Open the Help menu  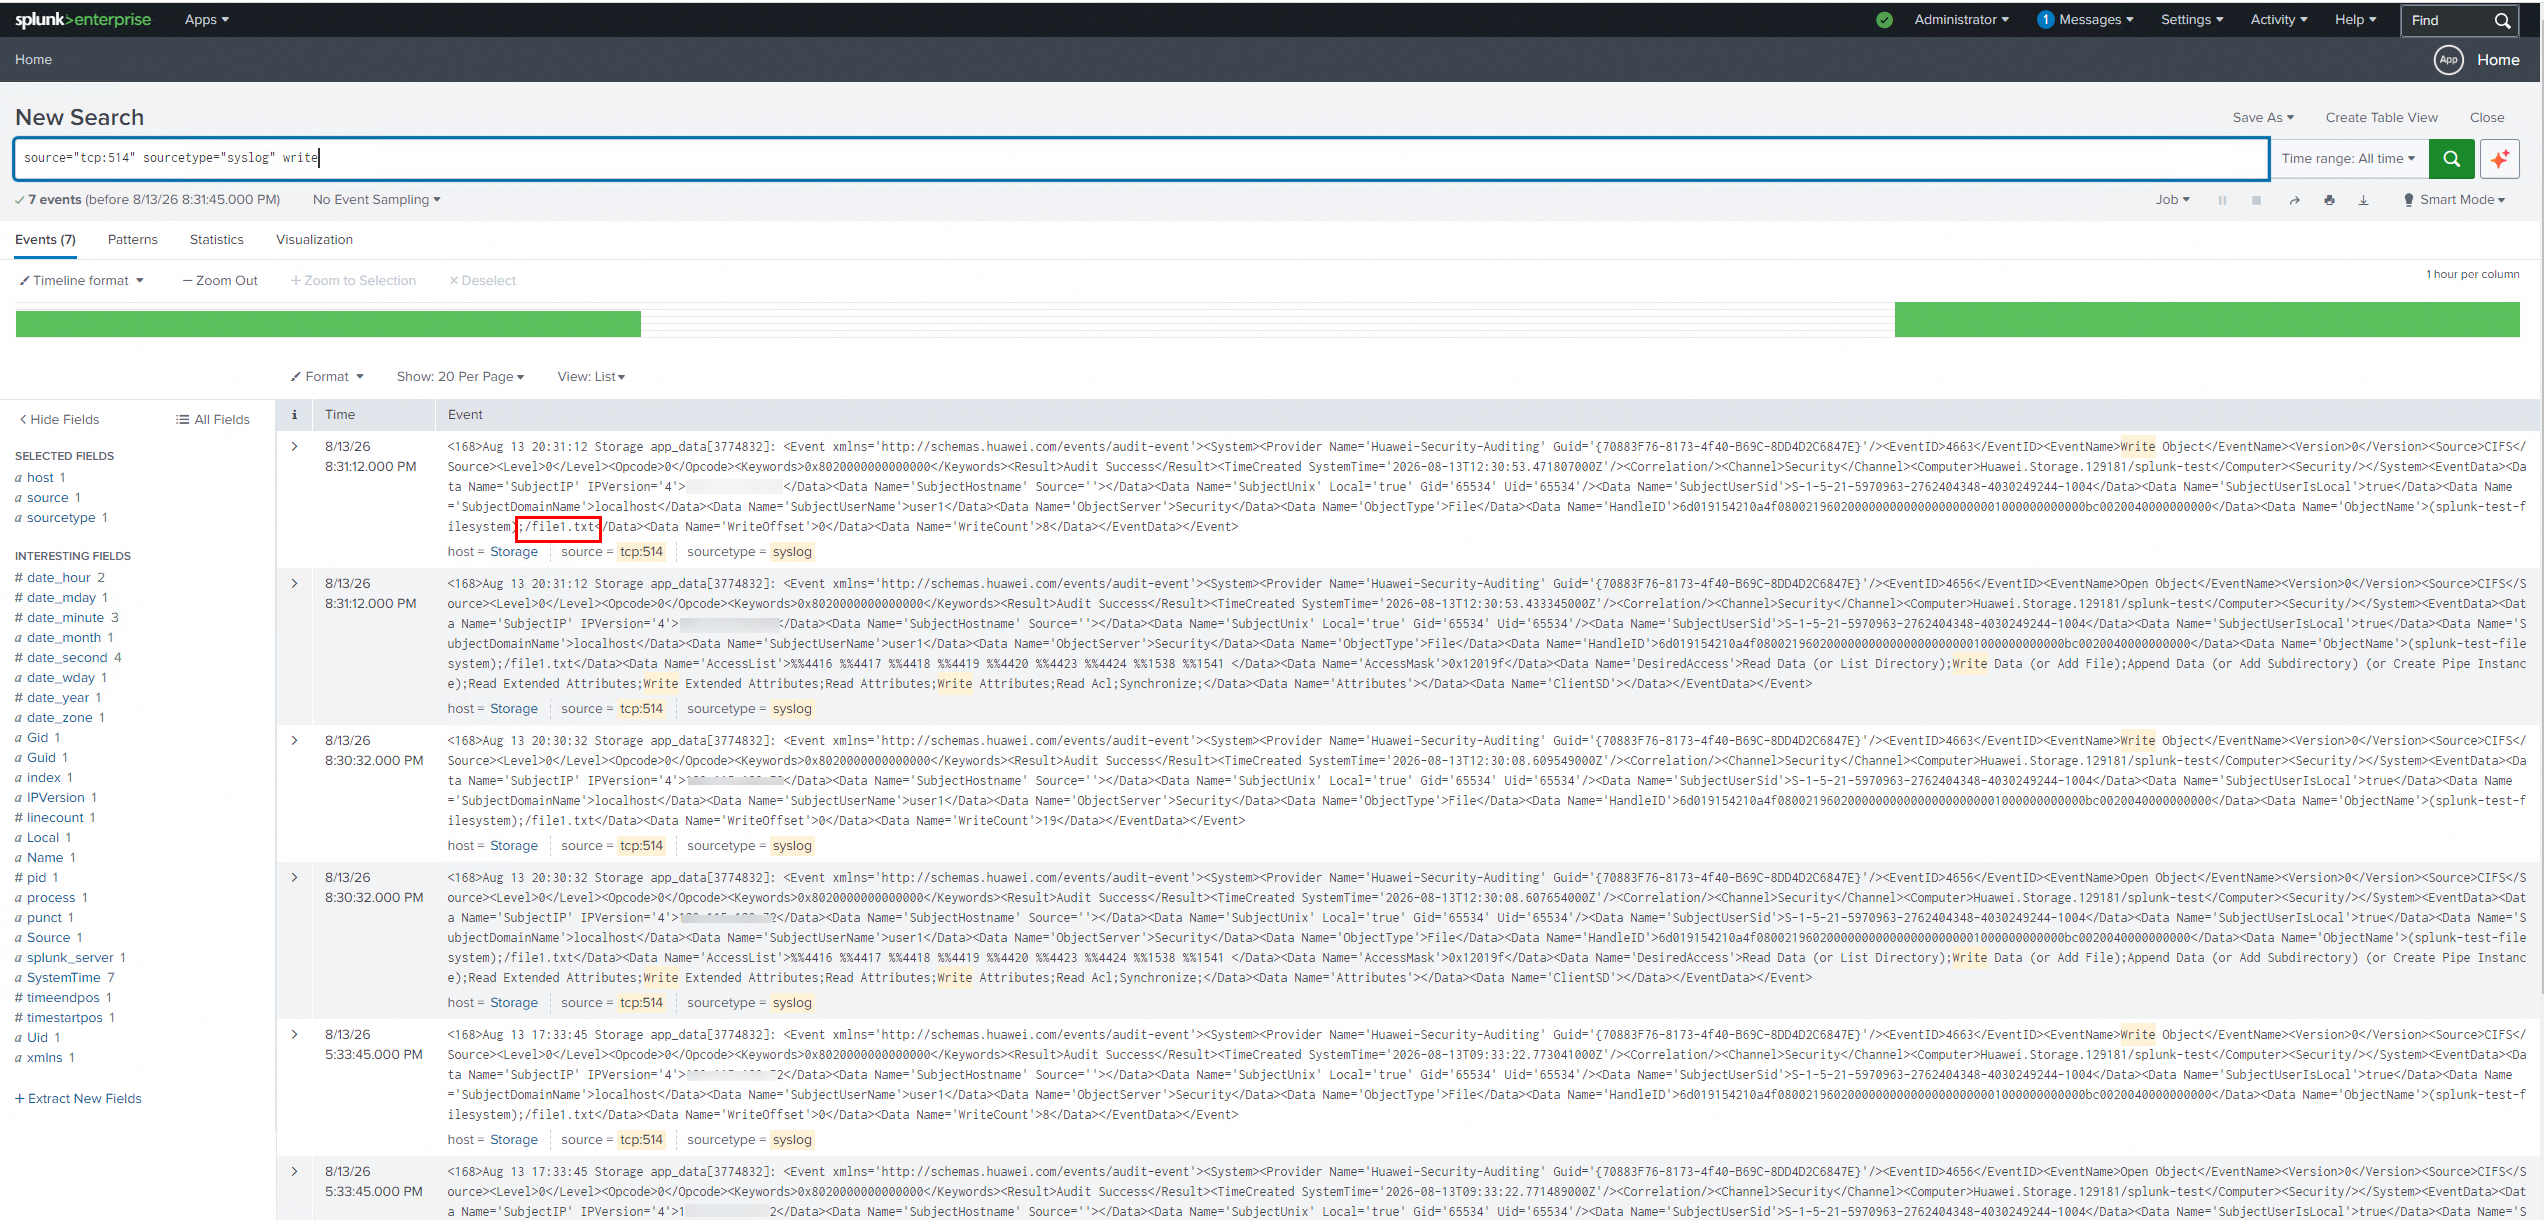[x=2355, y=20]
